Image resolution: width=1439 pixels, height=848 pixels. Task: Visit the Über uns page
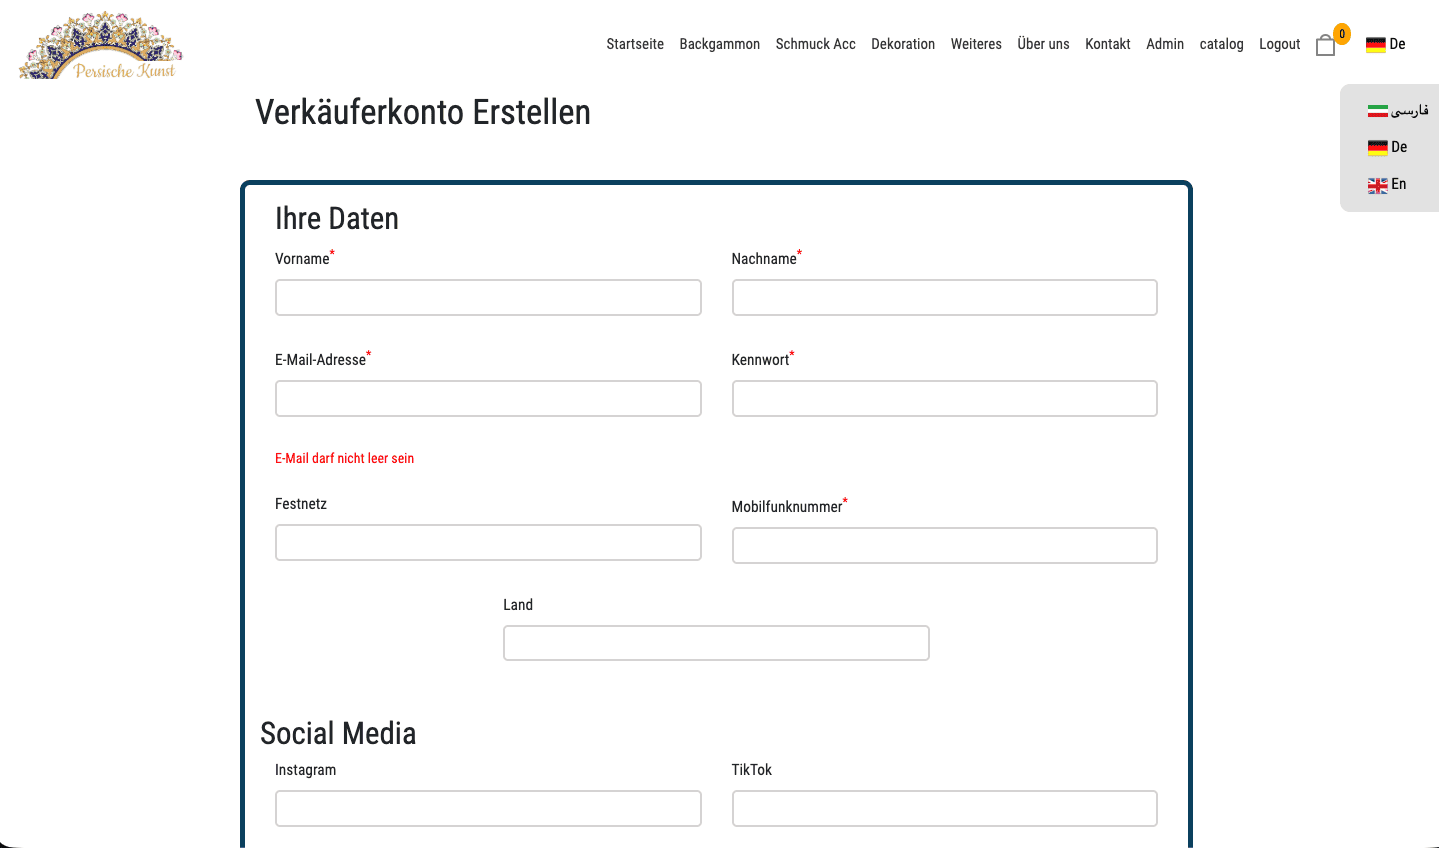pyautogui.click(x=1043, y=44)
